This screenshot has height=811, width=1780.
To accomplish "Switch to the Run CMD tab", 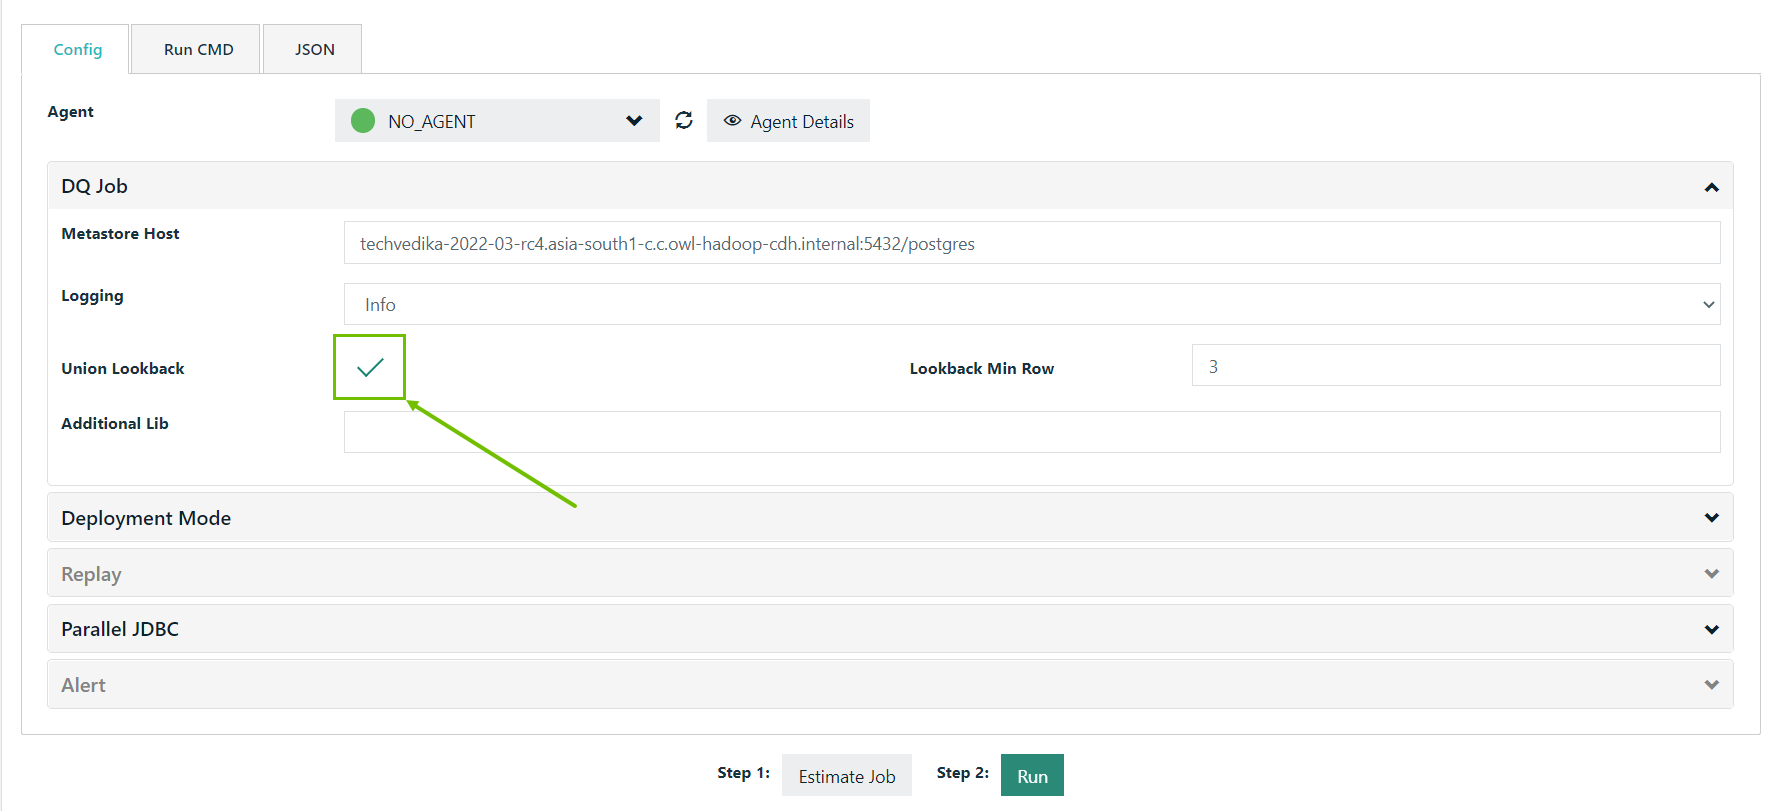I will click(x=198, y=50).
